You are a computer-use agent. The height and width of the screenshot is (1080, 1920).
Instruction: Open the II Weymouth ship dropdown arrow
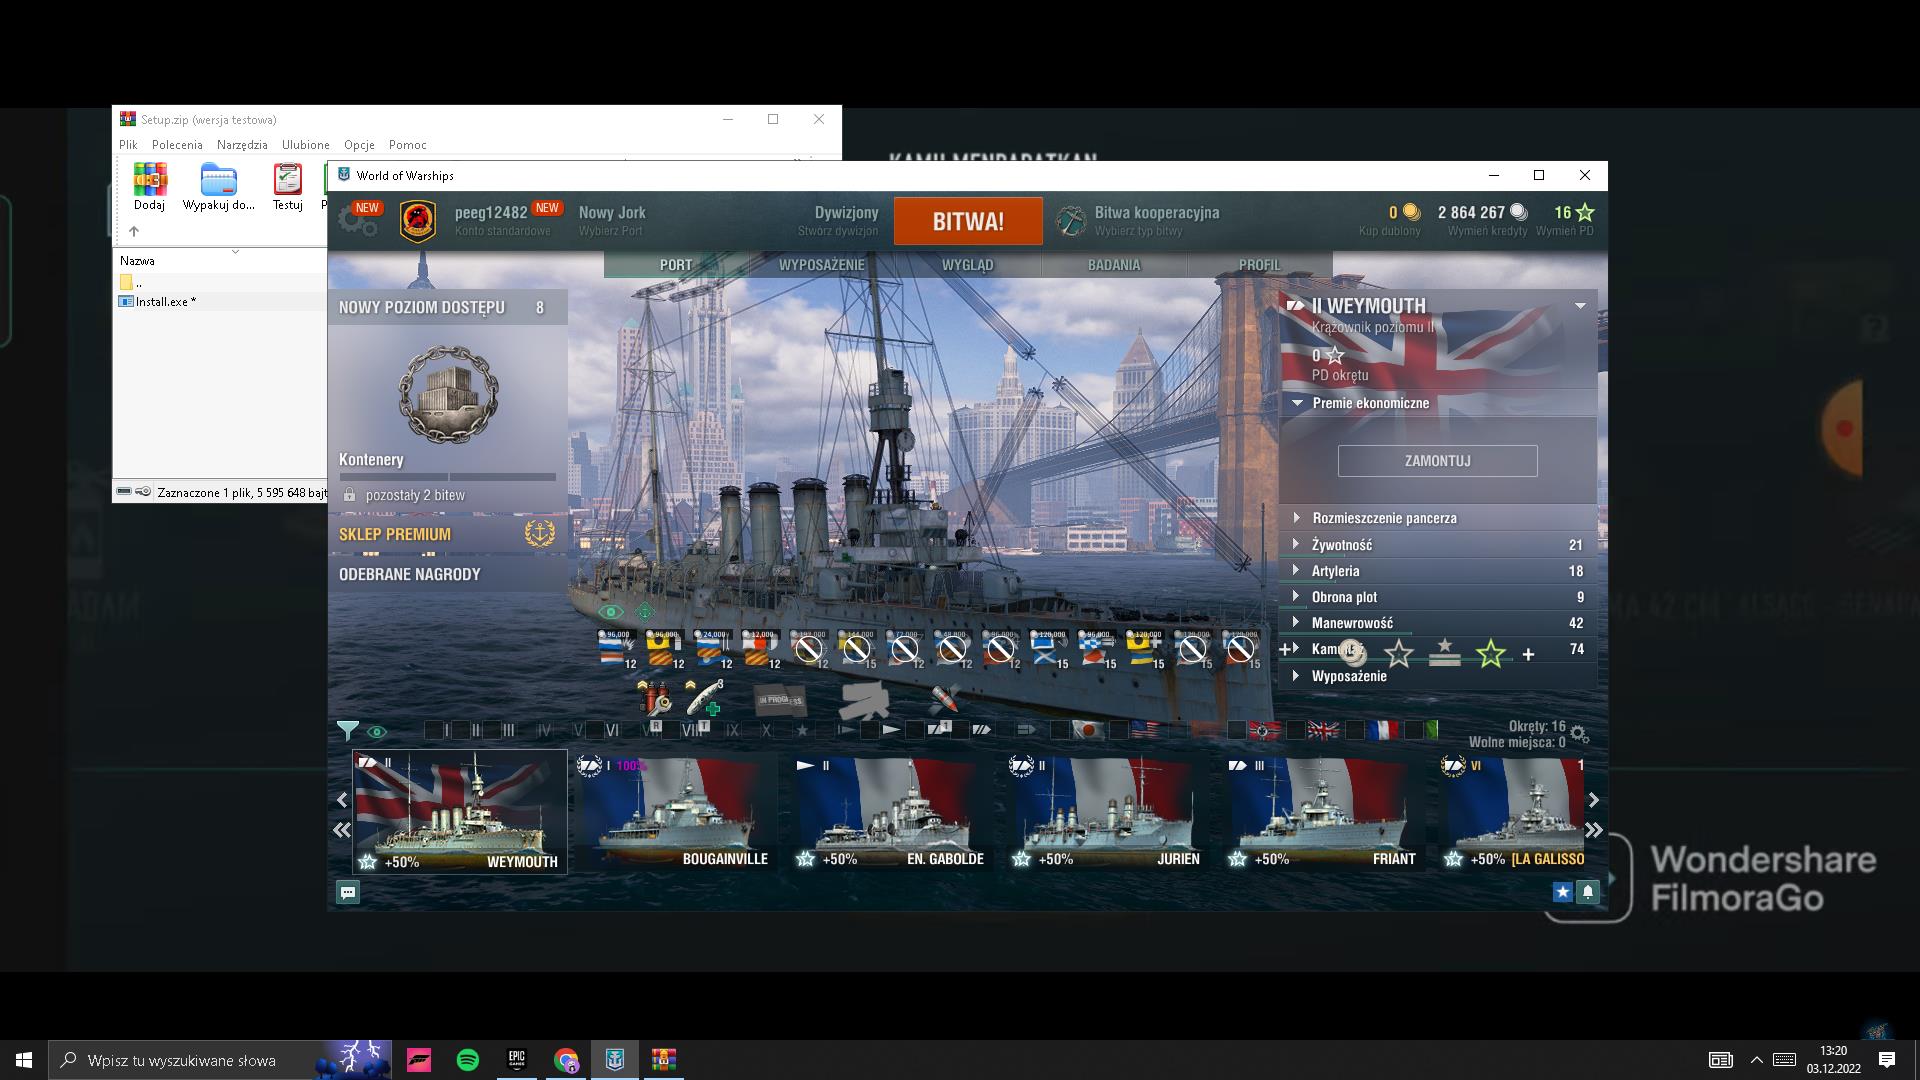pos(1580,306)
